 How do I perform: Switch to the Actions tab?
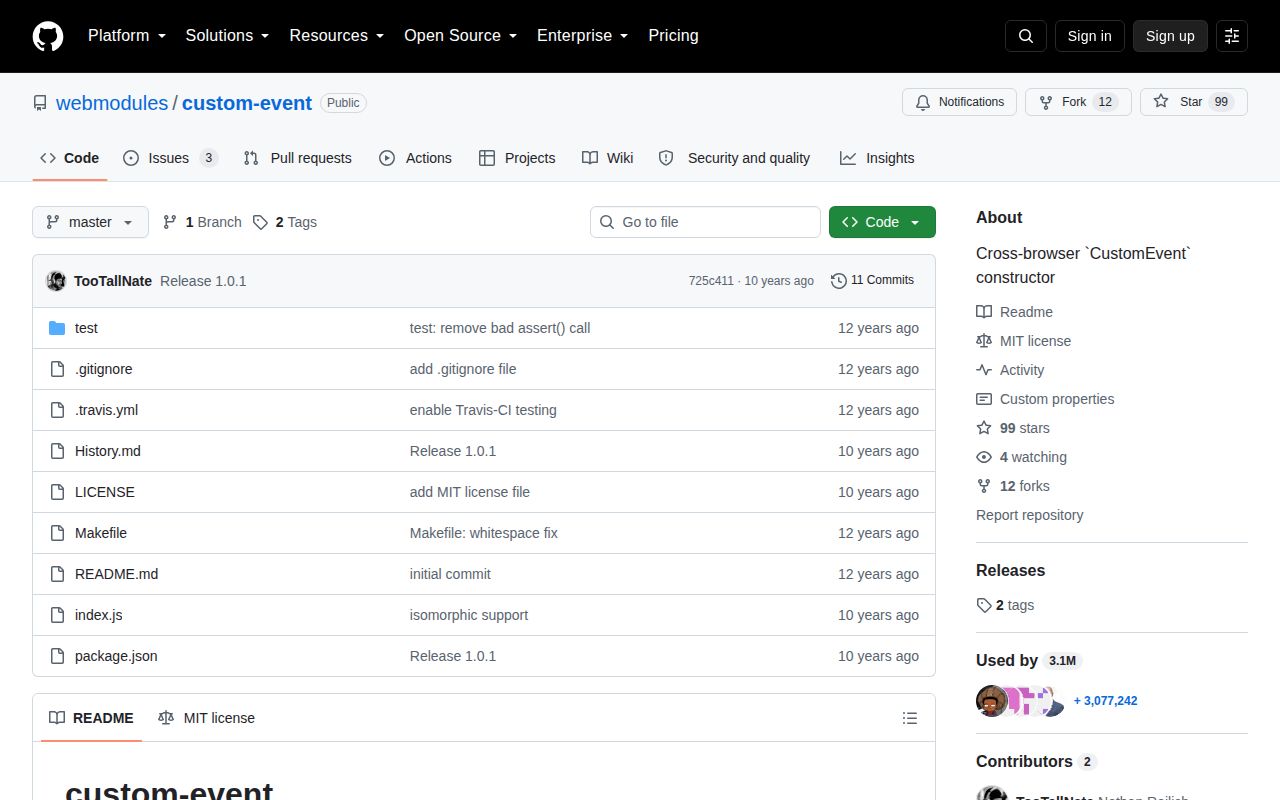[415, 158]
